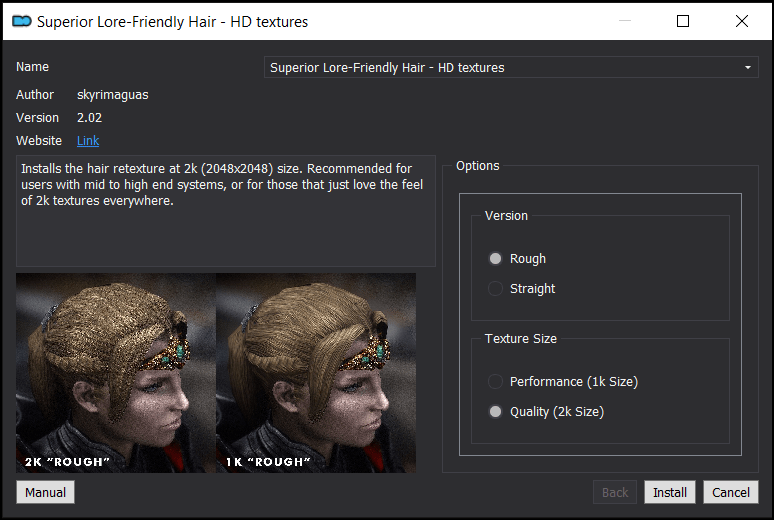Click the Install button
Image resolution: width=774 pixels, height=520 pixels.
point(669,492)
